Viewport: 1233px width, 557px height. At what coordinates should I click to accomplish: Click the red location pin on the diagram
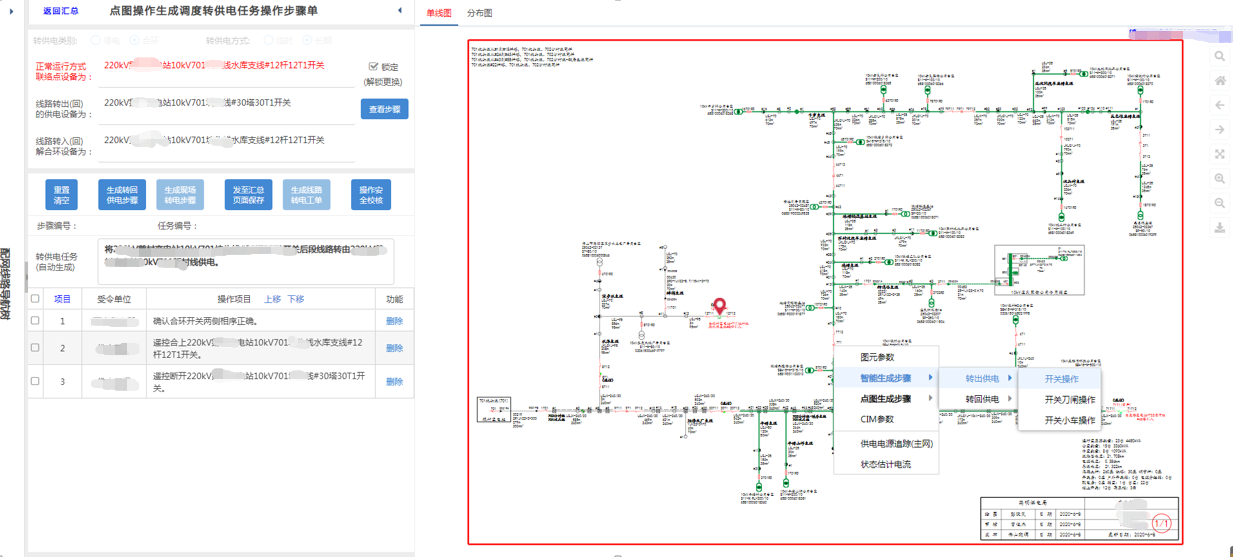718,308
